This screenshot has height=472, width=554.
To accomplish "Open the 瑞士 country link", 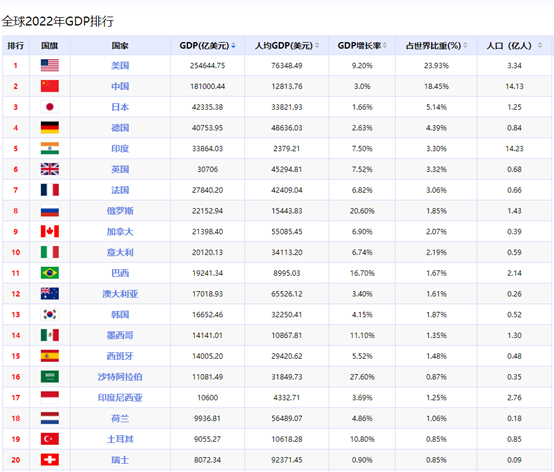I will point(120,460).
